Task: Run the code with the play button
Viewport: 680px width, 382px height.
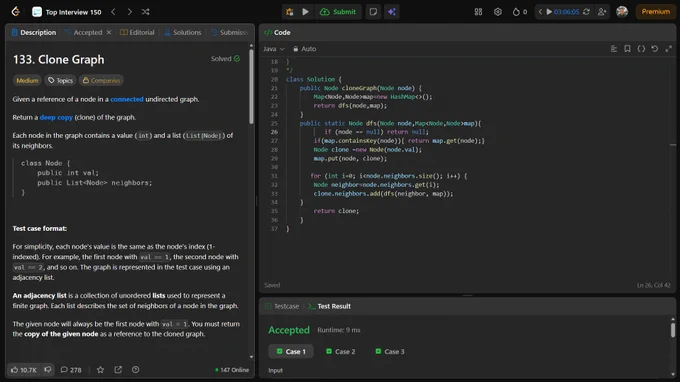Action: [305, 12]
